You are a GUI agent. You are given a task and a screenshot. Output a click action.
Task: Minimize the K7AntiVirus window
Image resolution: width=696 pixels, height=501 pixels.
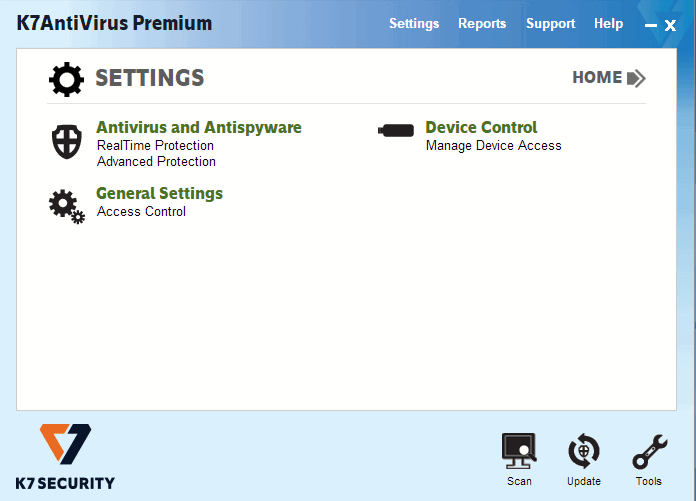point(651,26)
